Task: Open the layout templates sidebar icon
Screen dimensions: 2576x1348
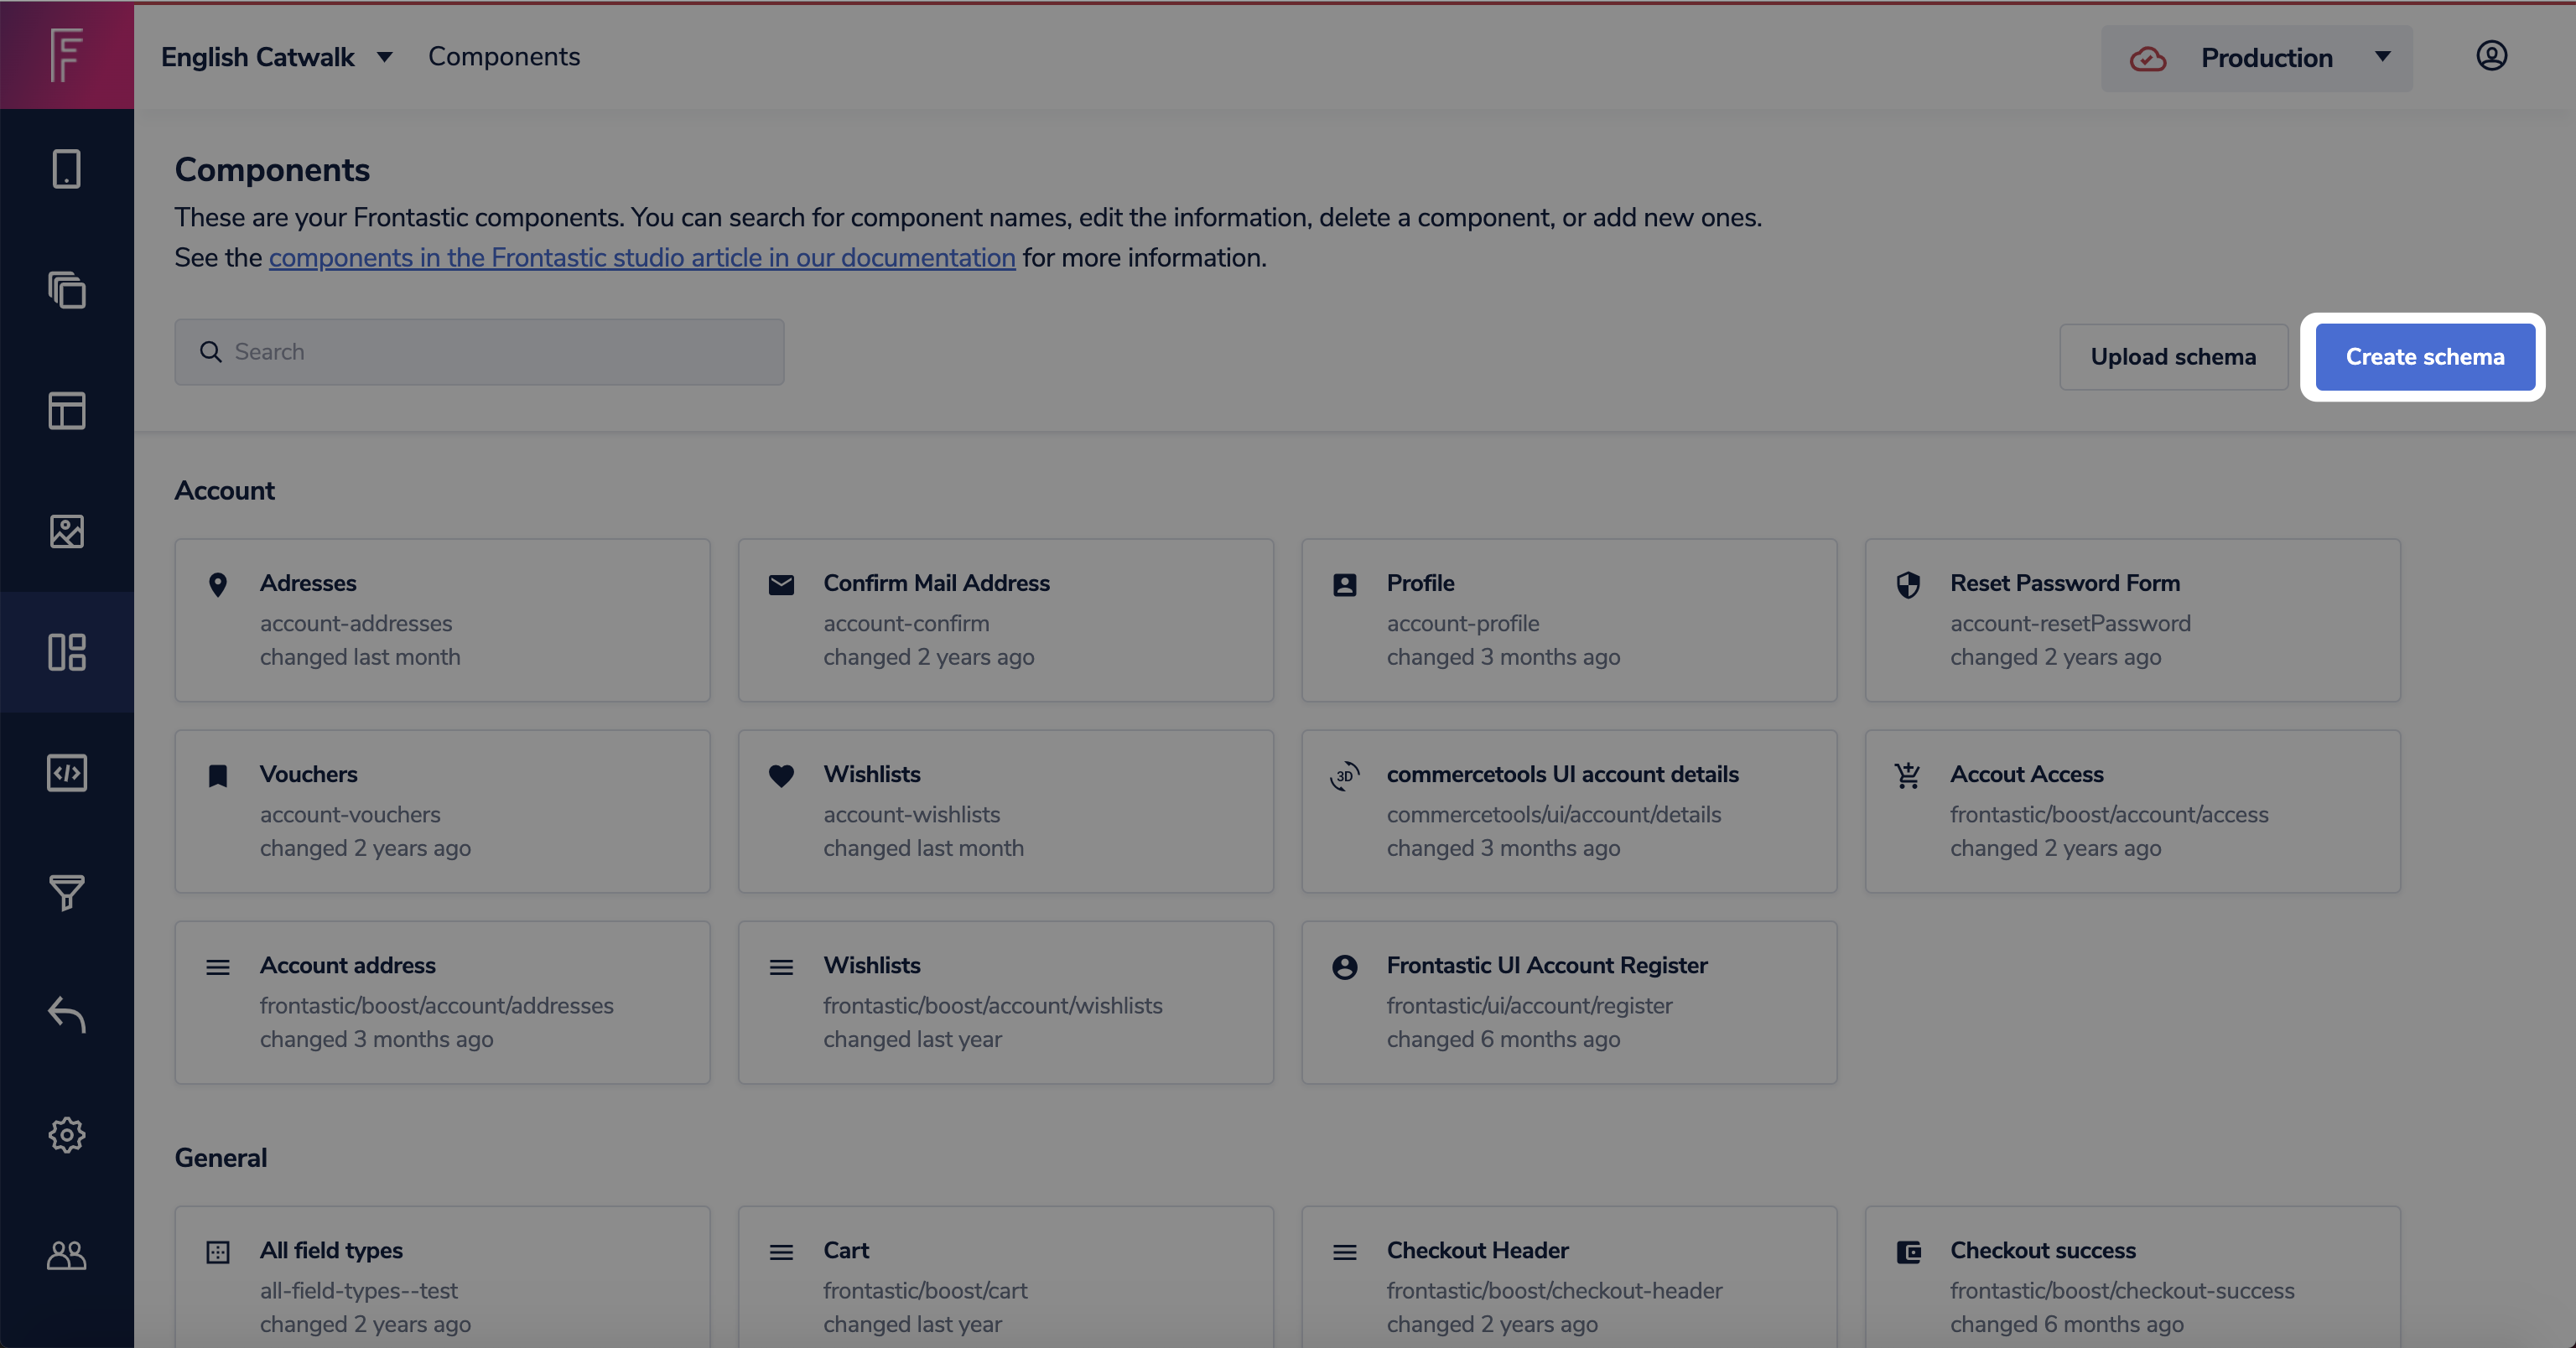Action: 66,411
